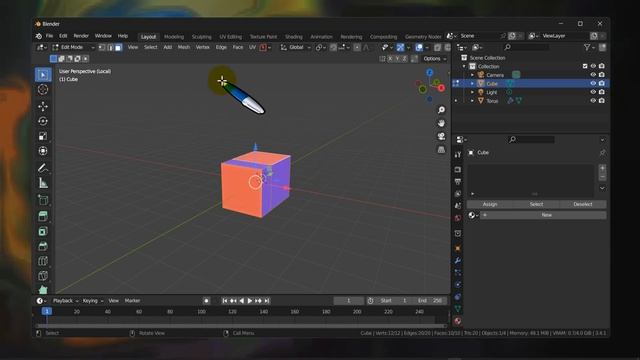Viewport: 640px width, 360px height.
Task: Select the Annotate tool
Action: coord(43,168)
